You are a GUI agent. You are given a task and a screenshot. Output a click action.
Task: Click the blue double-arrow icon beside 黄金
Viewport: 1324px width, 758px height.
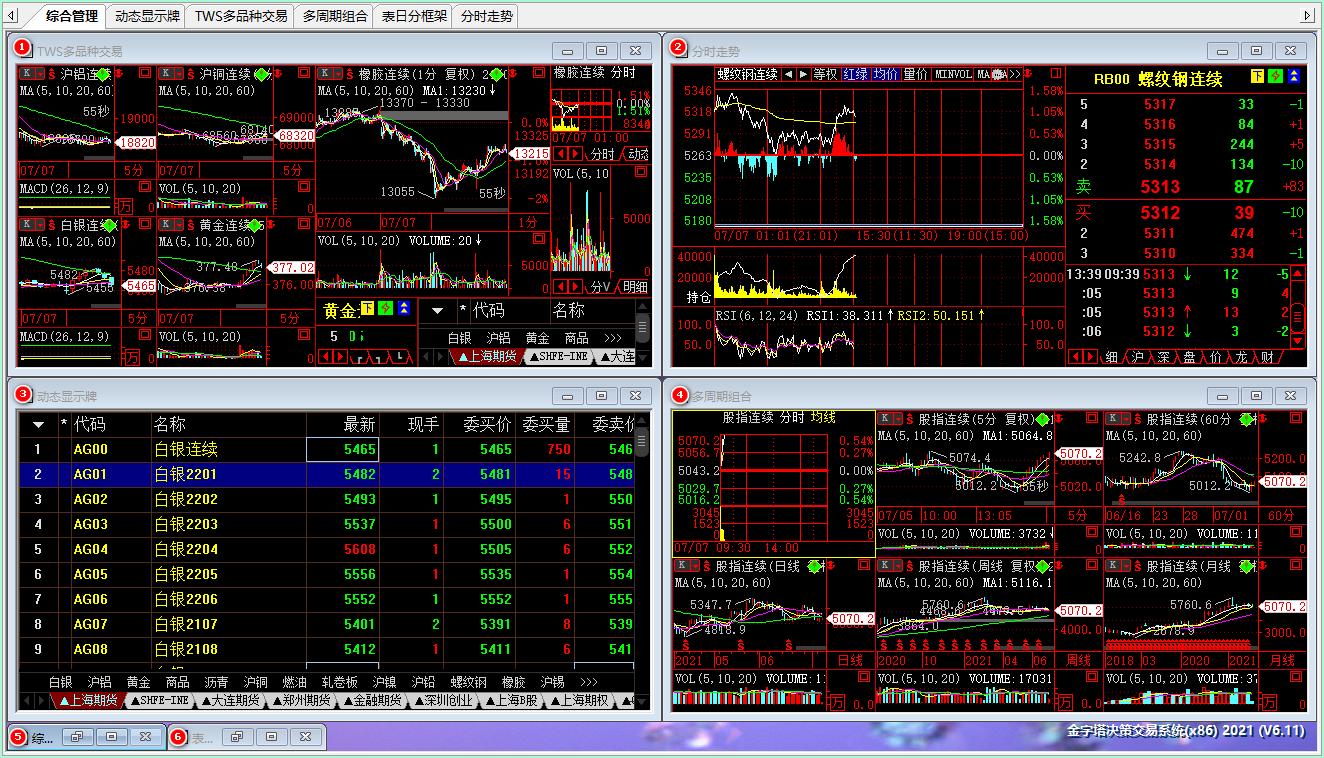click(x=402, y=309)
